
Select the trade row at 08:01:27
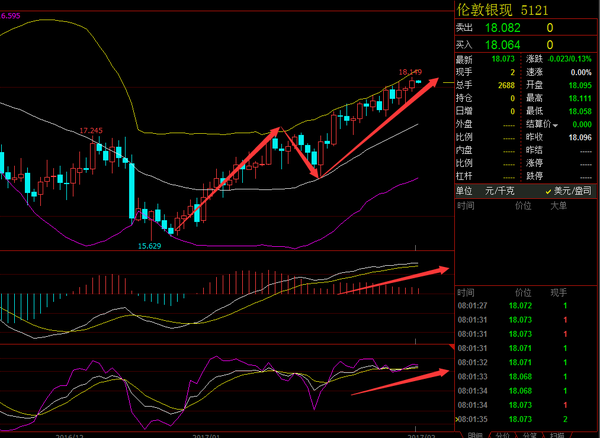pos(512,306)
